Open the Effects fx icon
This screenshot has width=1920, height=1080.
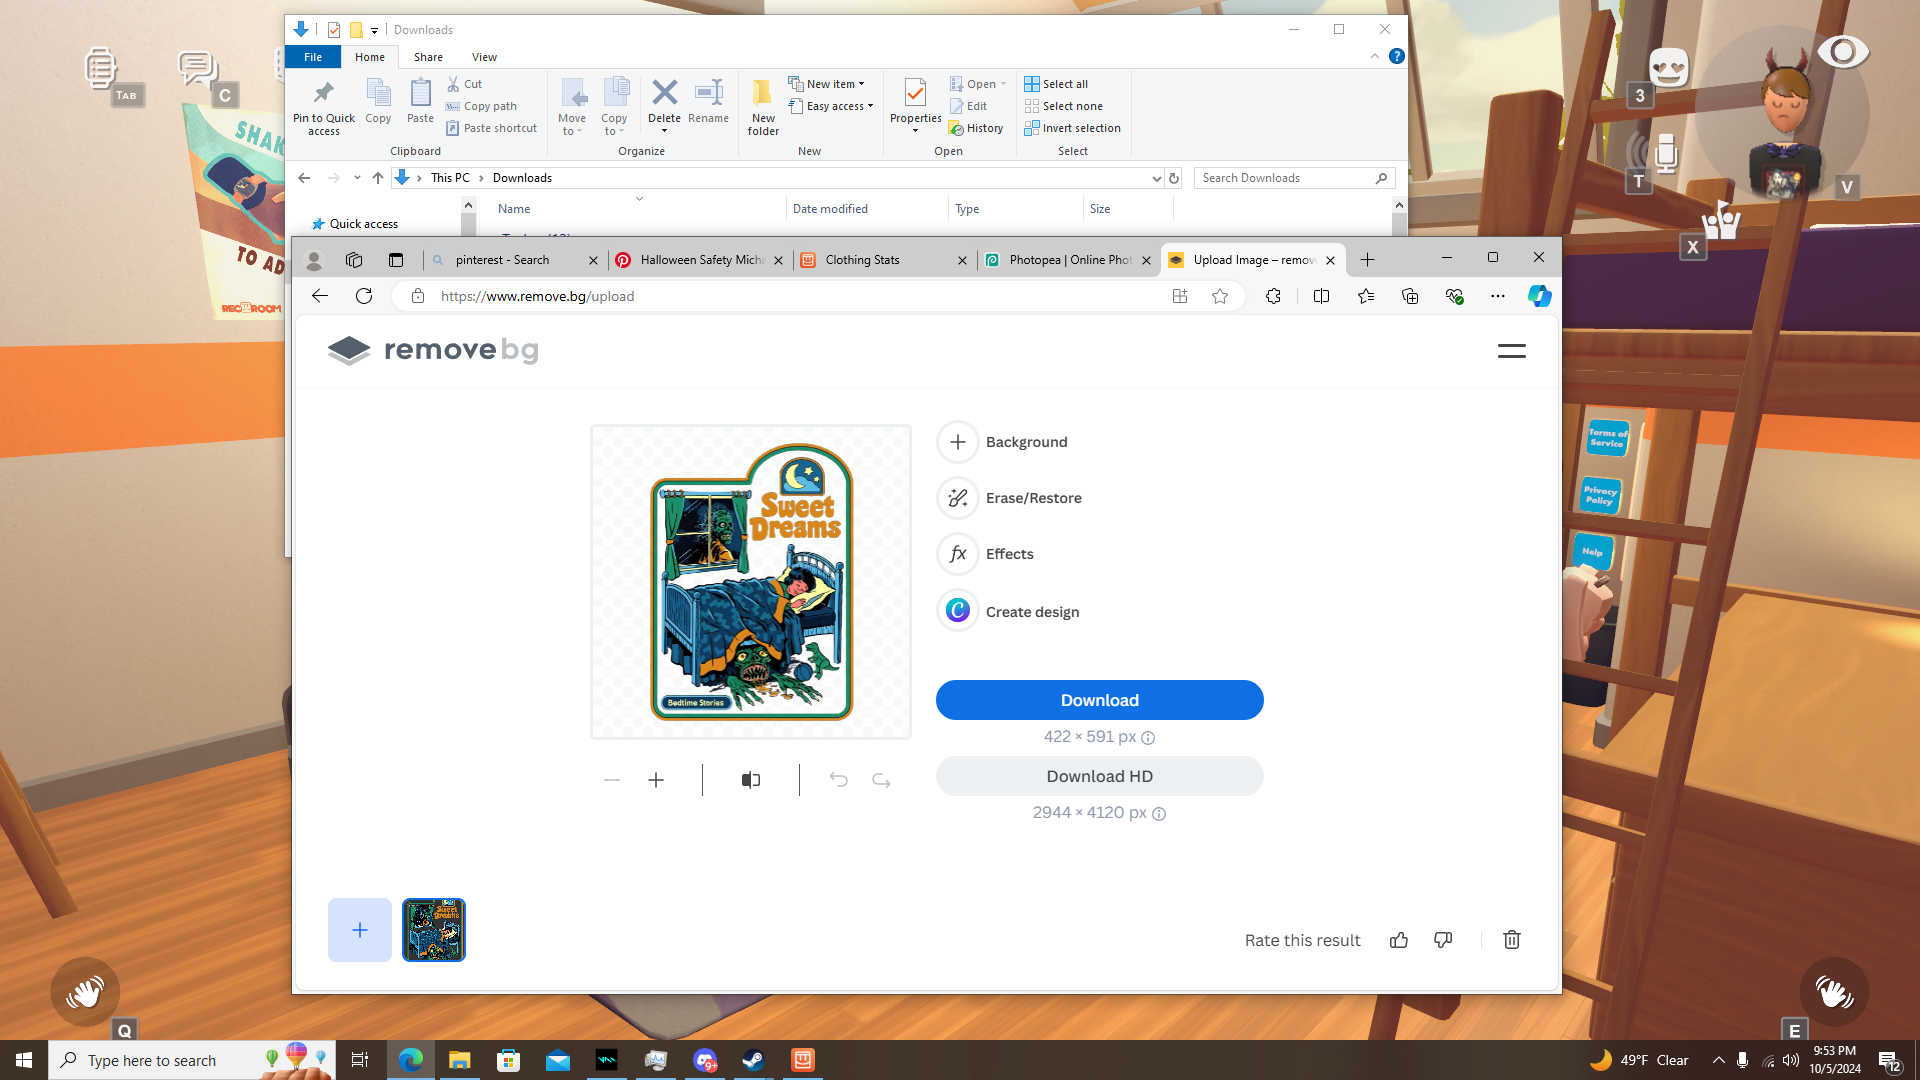[x=957, y=554]
